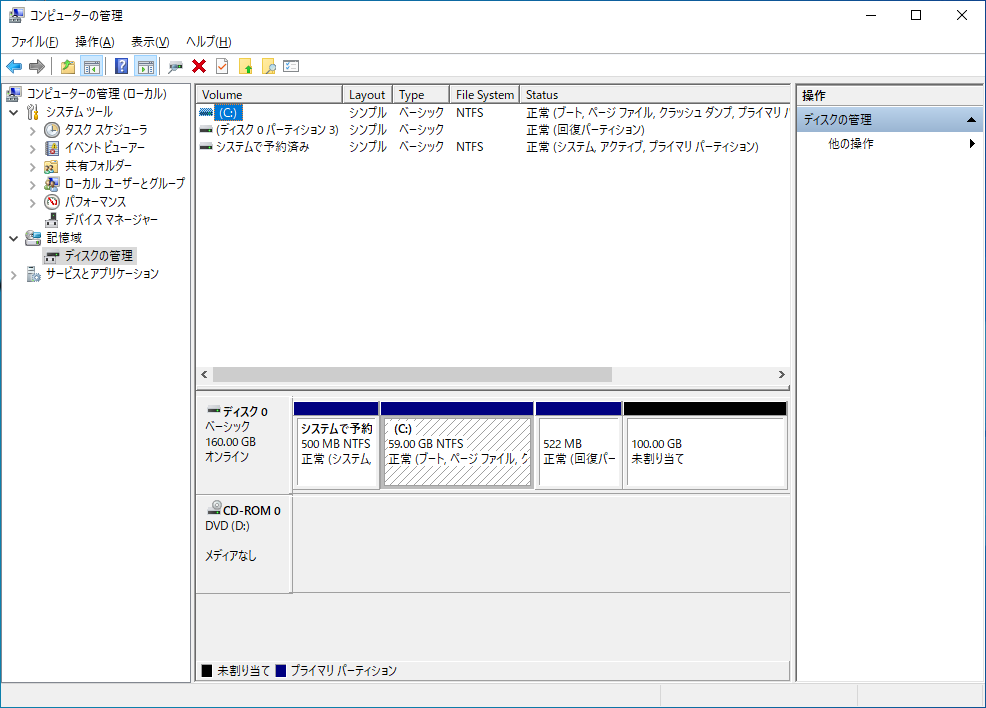The height and width of the screenshot is (708, 986).
Task: Toggle the action pane visibility icon
Action: click(x=146, y=66)
